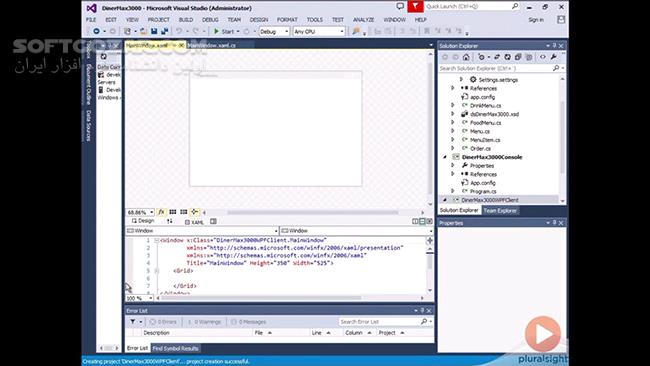The image size is (650, 366).
Task: Click Solution Explorer Refresh icon
Action: (x=507, y=57)
